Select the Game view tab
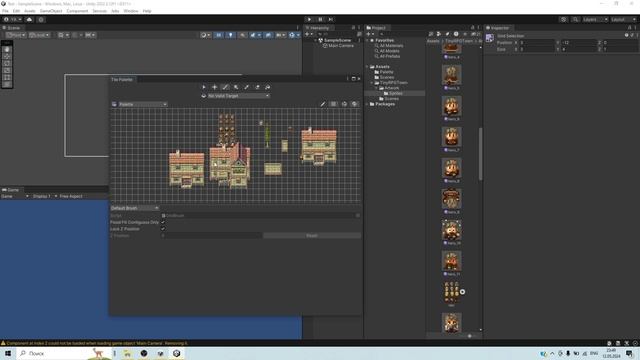 click(11, 190)
